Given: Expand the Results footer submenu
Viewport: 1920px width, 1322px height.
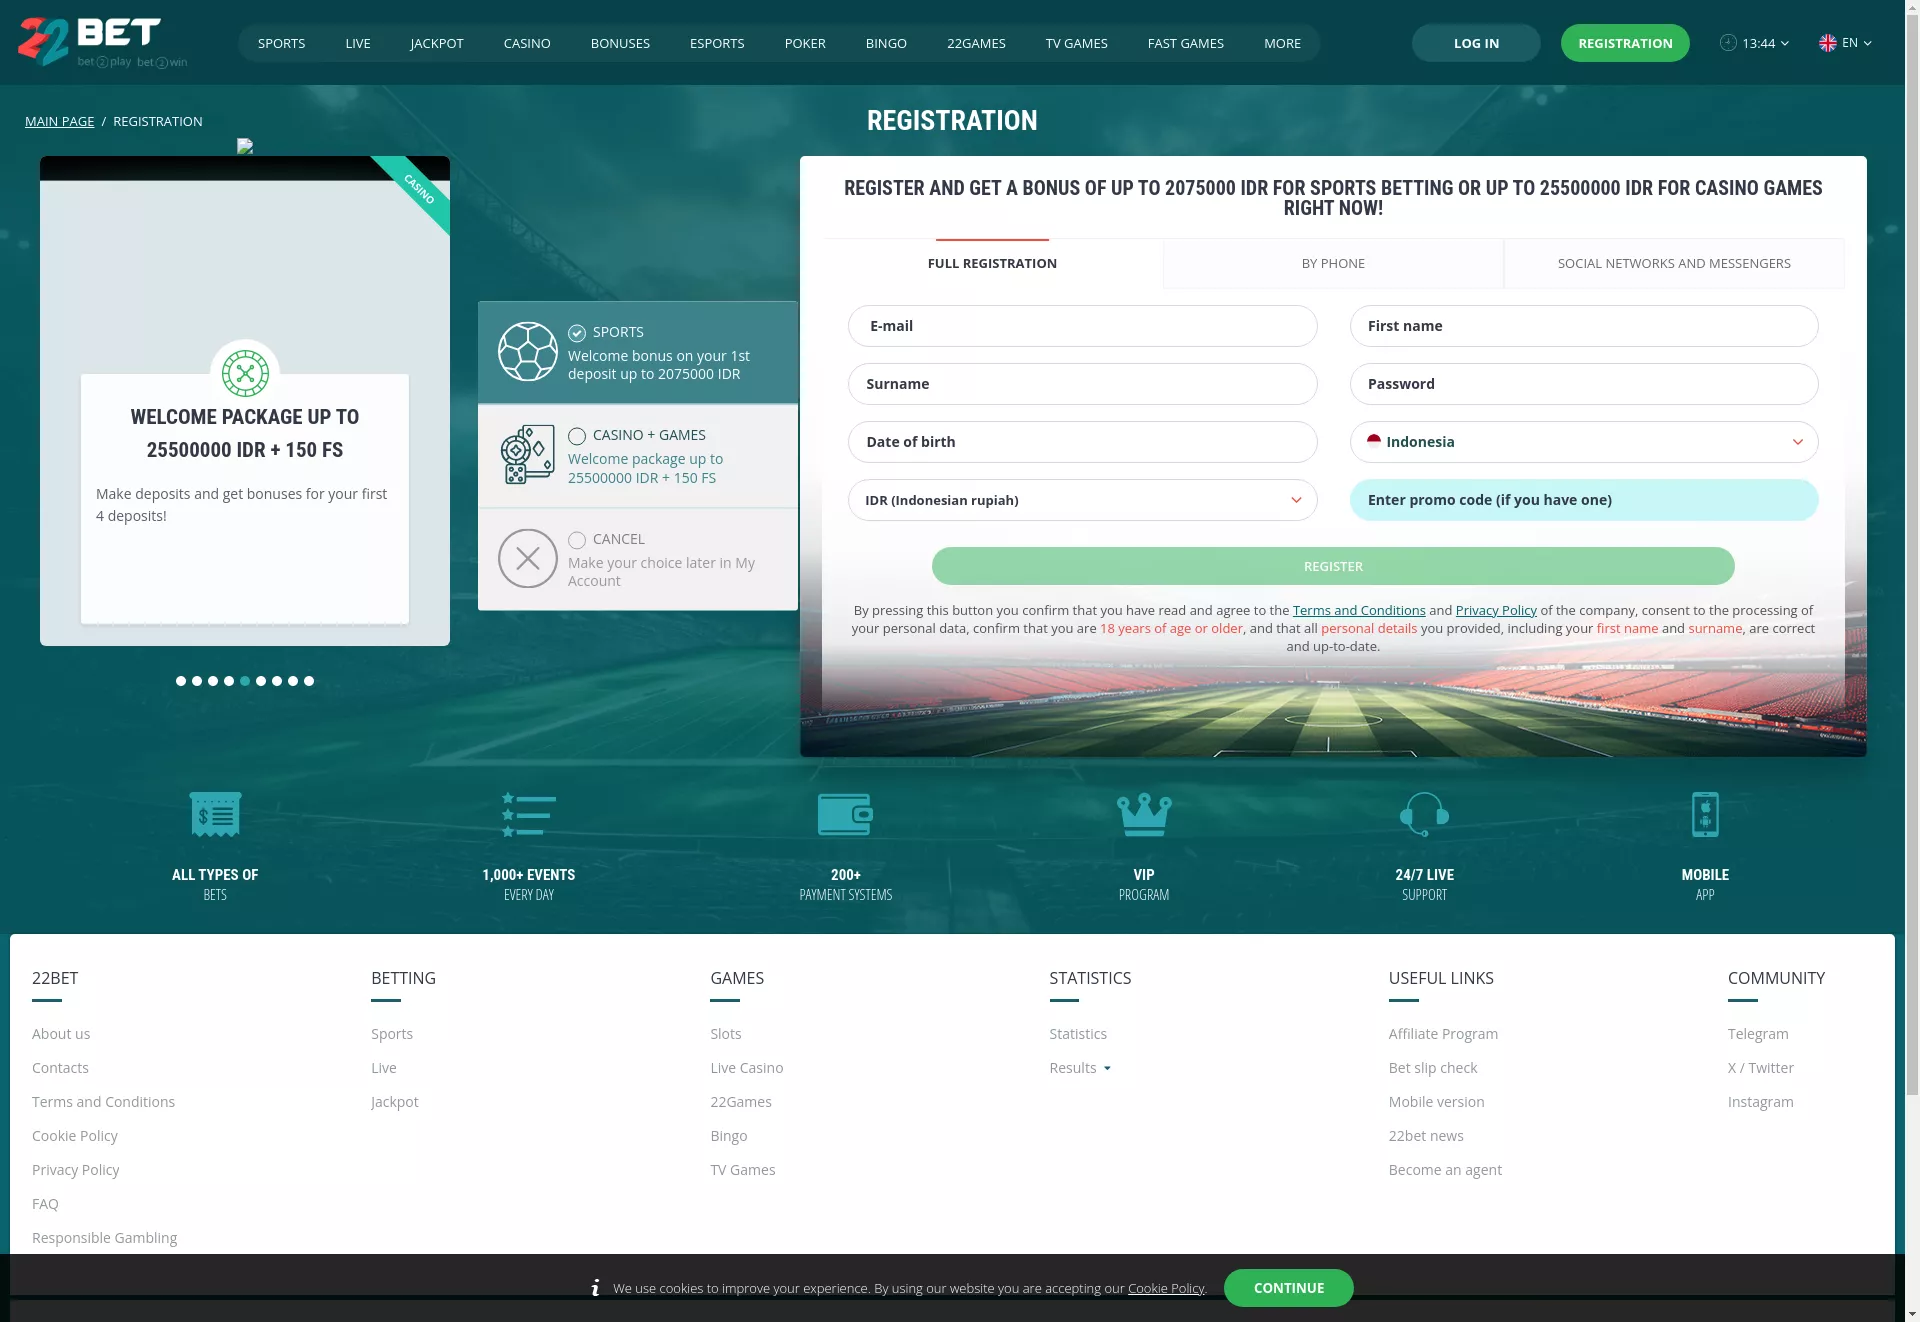Looking at the screenshot, I should click(1107, 1069).
